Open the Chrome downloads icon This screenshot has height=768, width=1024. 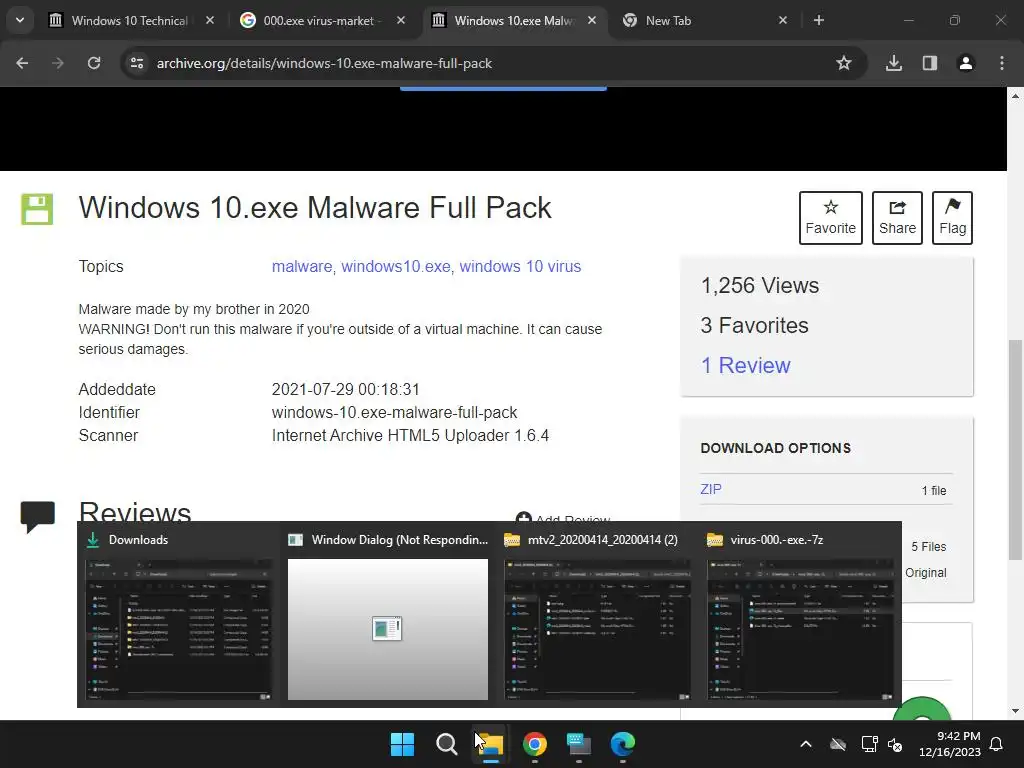(x=894, y=63)
